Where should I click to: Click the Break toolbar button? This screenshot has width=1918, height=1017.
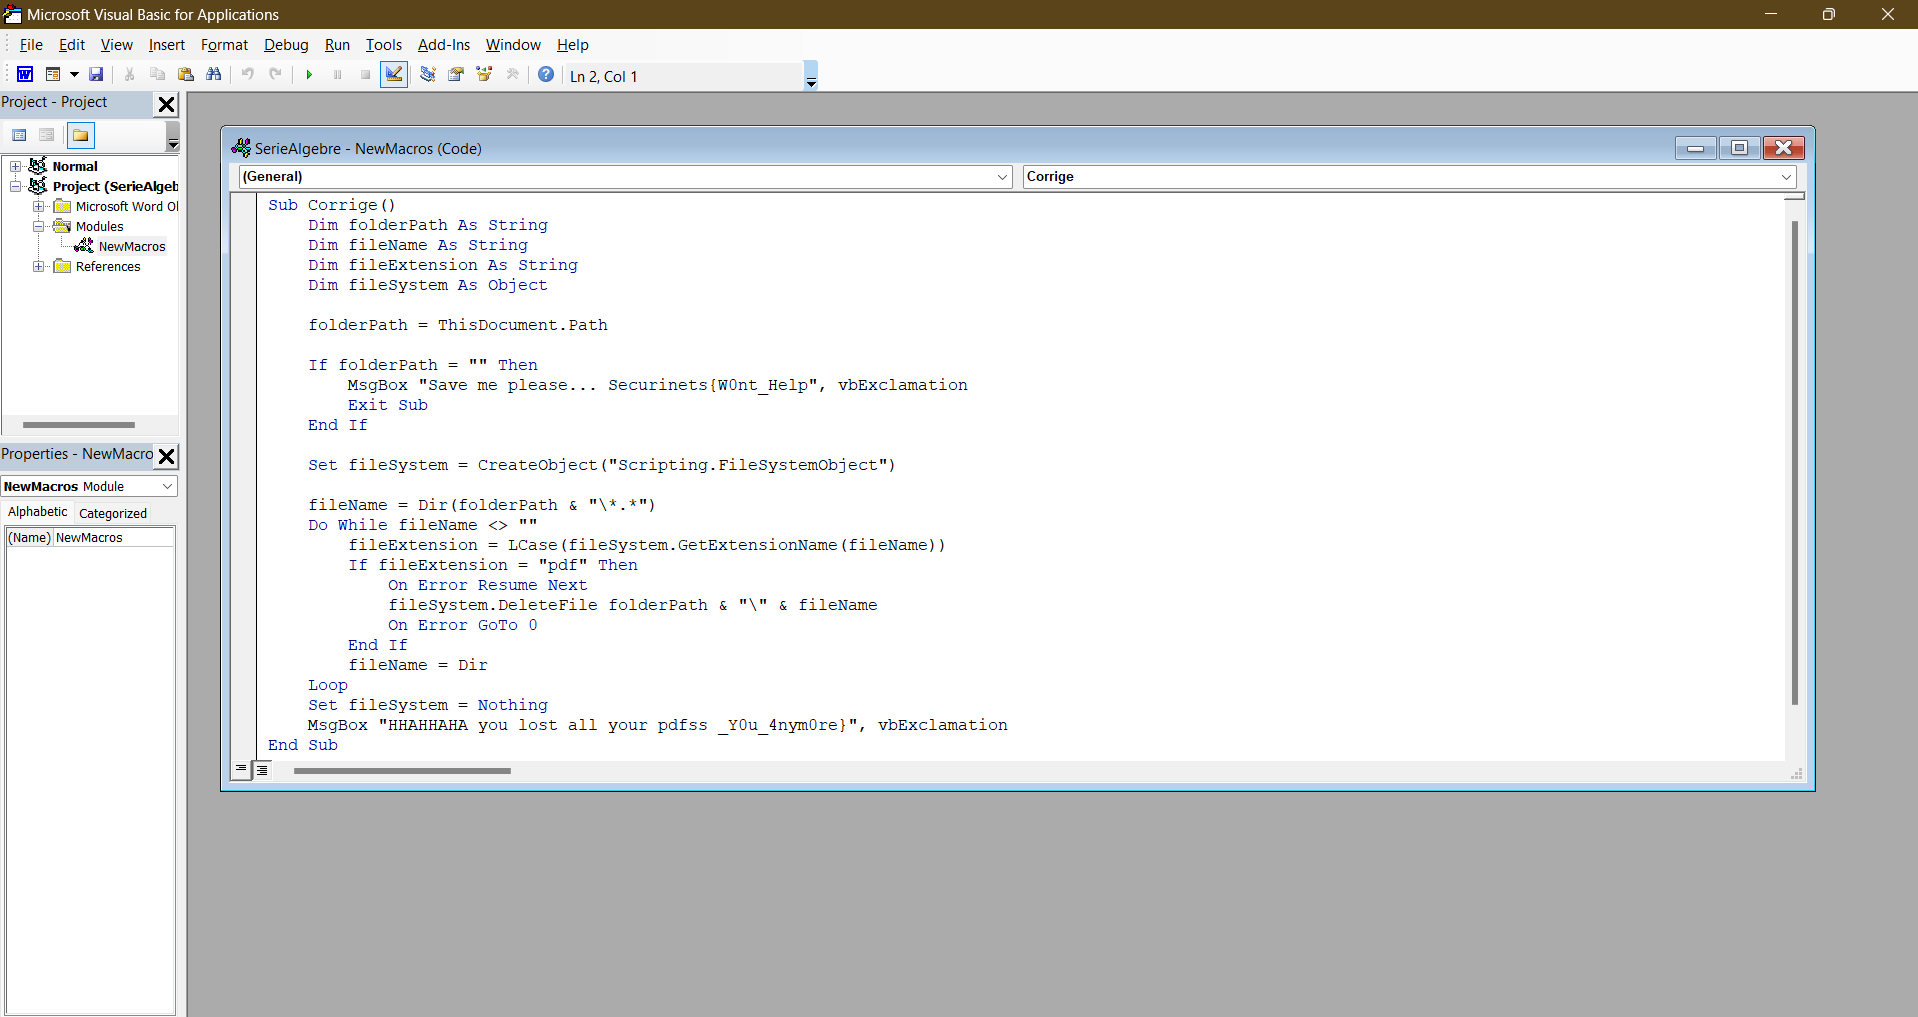point(337,74)
